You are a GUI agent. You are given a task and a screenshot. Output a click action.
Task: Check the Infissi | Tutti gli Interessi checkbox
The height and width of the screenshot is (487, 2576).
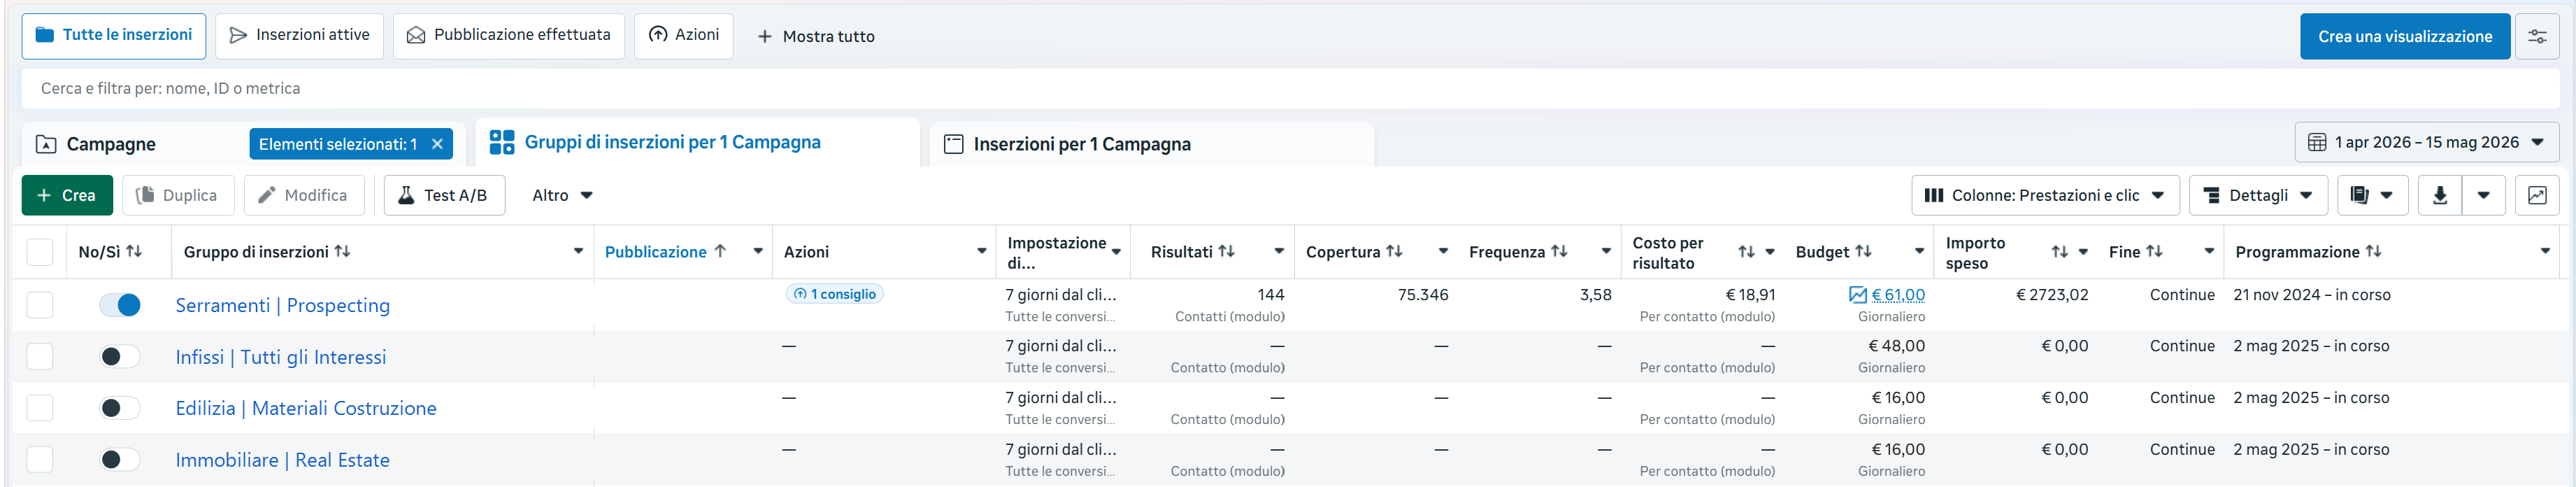pyautogui.click(x=40, y=357)
